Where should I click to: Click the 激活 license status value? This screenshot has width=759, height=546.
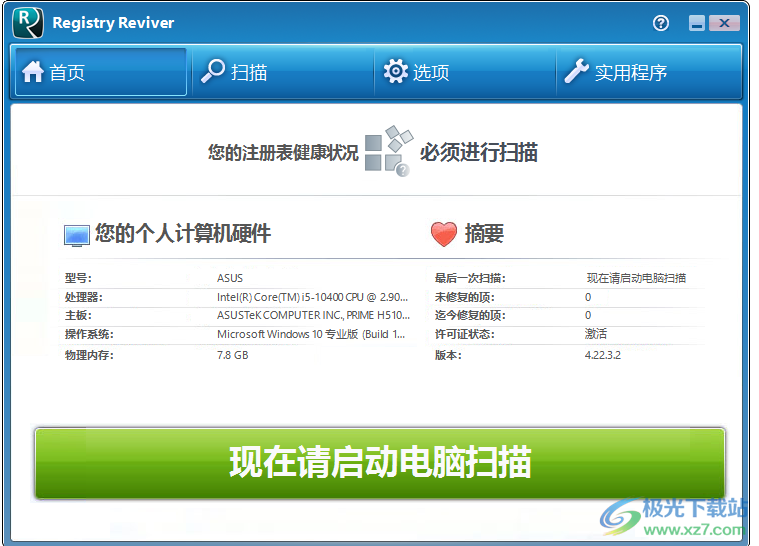pos(595,334)
